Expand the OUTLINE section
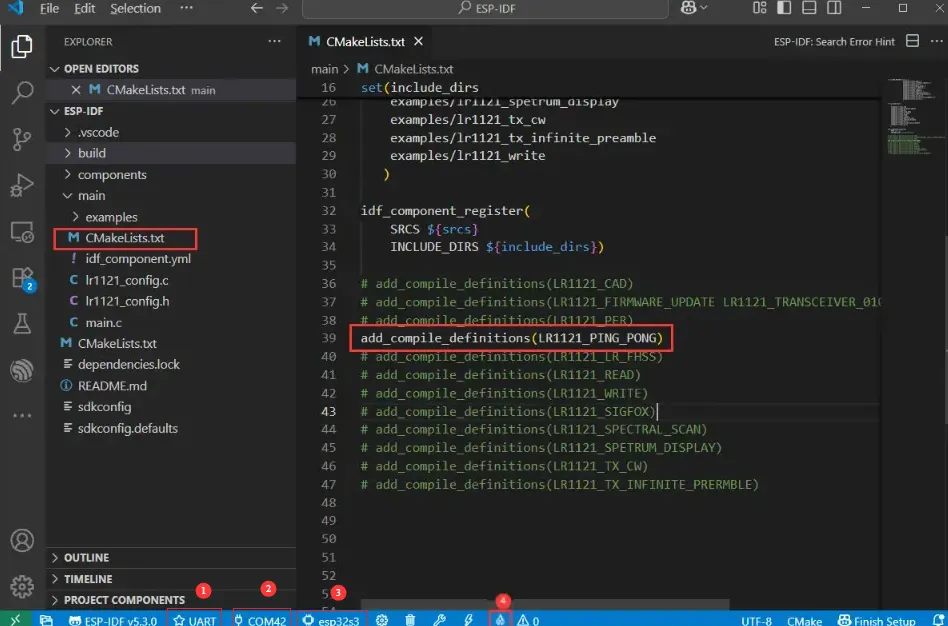Image resolution: width=948 pixels, height=626 pixels. [x=86, y=558]
